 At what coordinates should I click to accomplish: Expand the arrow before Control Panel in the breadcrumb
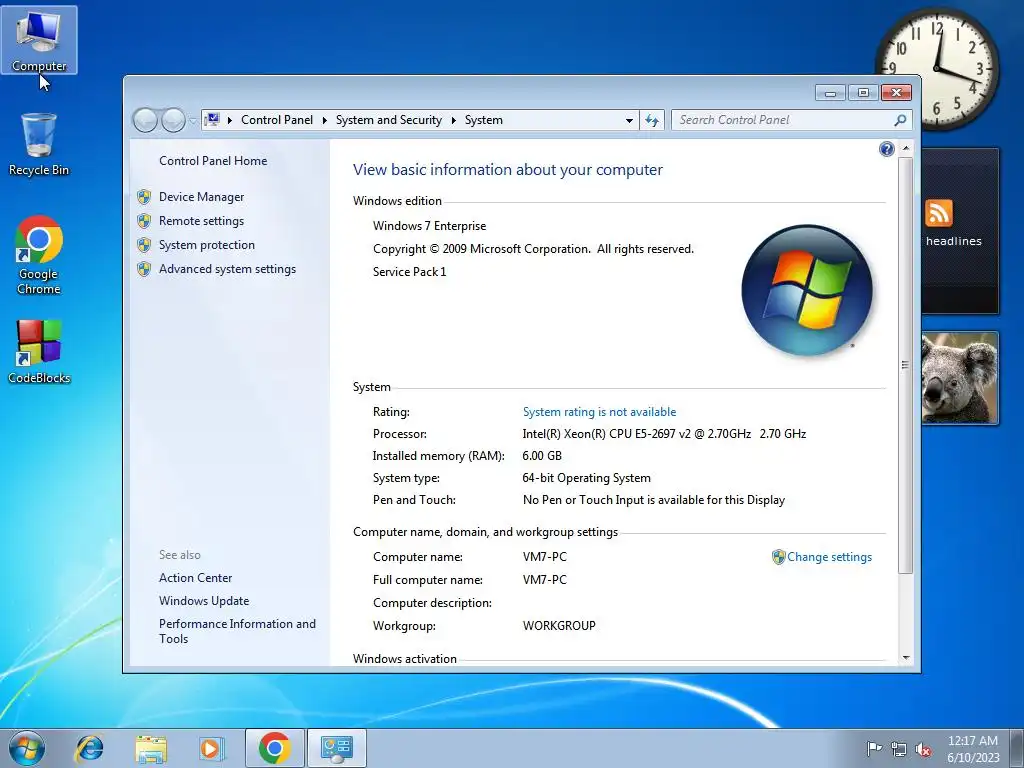(x=230, y=120)
